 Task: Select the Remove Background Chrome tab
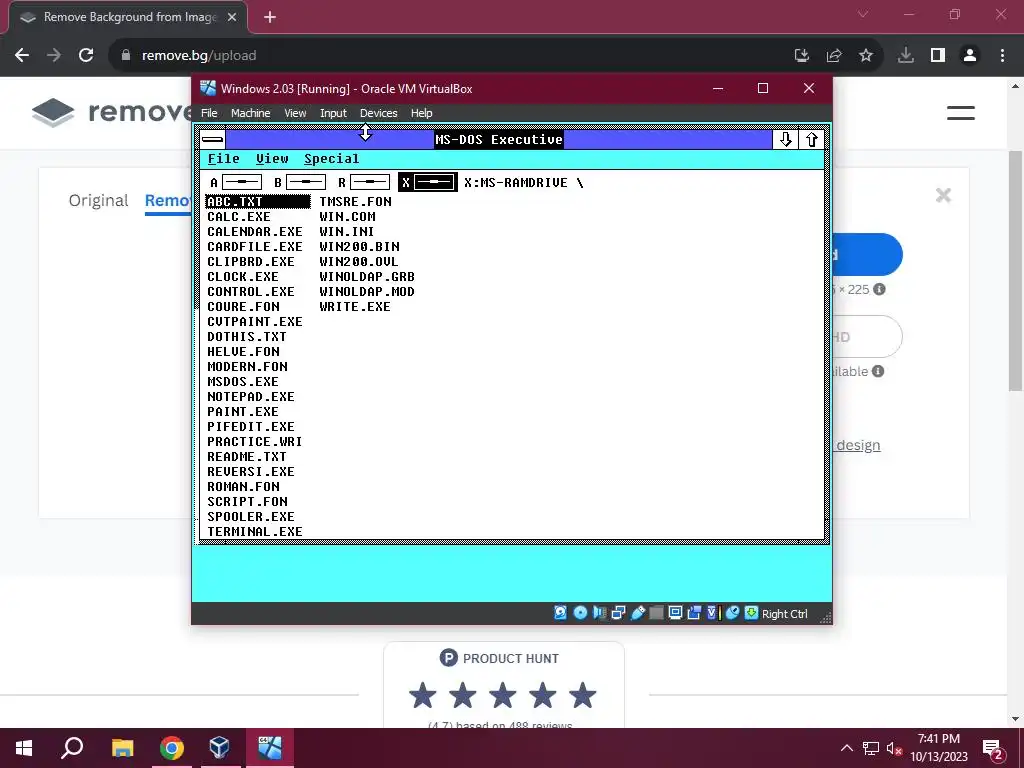click(x=127, y=17)
